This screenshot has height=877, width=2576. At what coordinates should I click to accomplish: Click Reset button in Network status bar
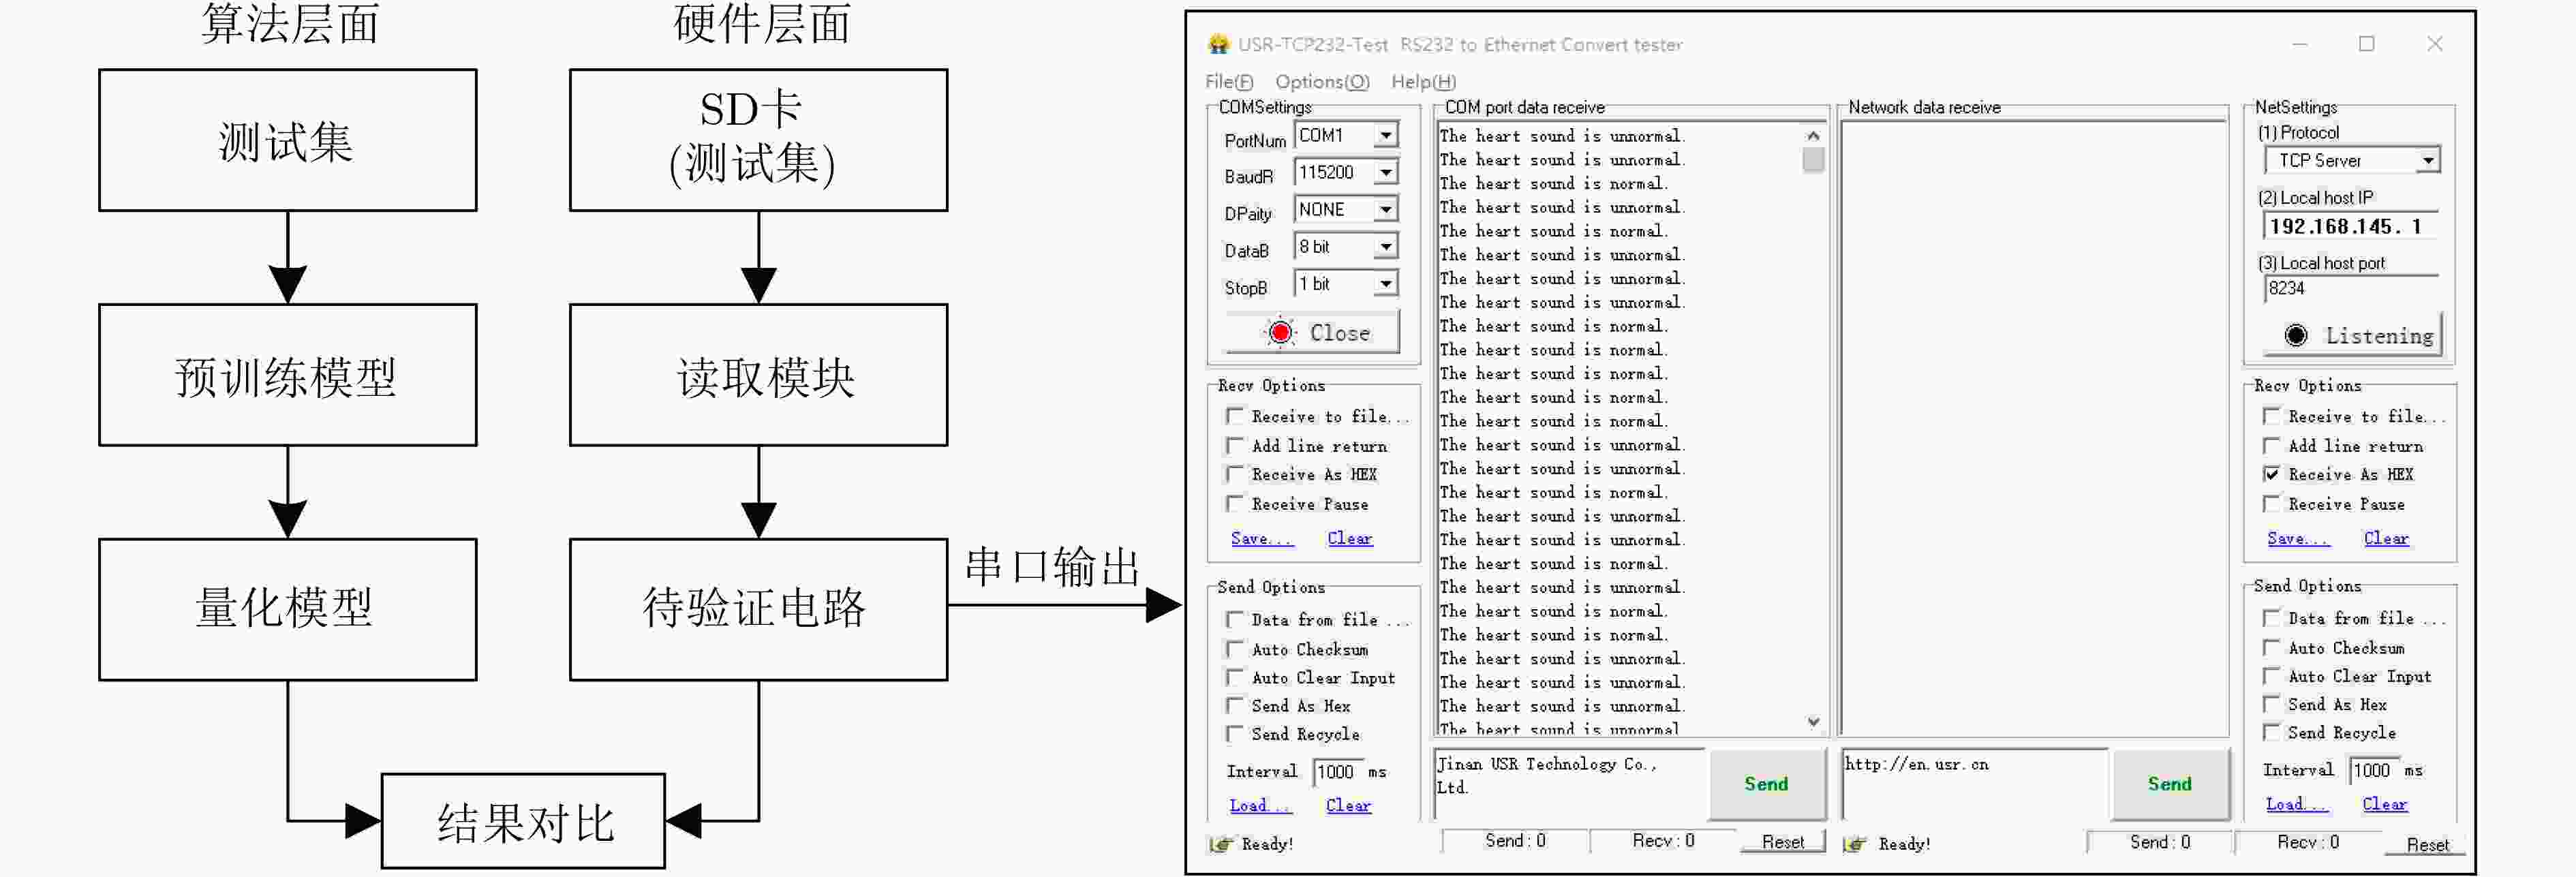pos(2427,845)
